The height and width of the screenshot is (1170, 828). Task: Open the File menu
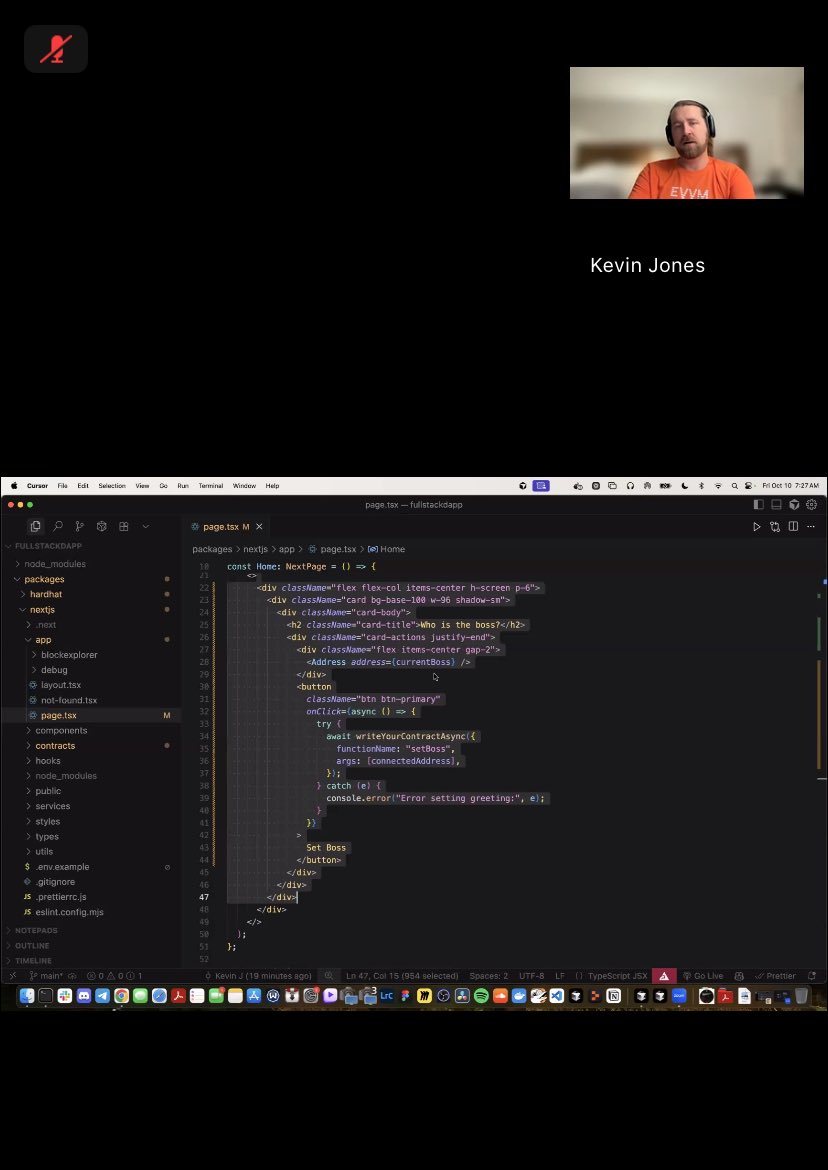[63, 486]
